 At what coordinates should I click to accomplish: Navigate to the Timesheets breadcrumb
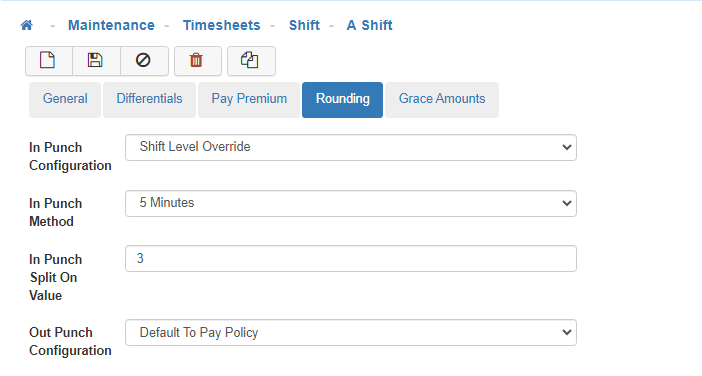coord(222,25)
